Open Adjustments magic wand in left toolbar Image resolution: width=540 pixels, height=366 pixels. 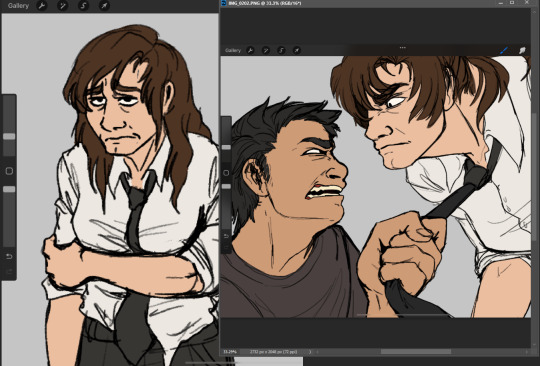62,6
